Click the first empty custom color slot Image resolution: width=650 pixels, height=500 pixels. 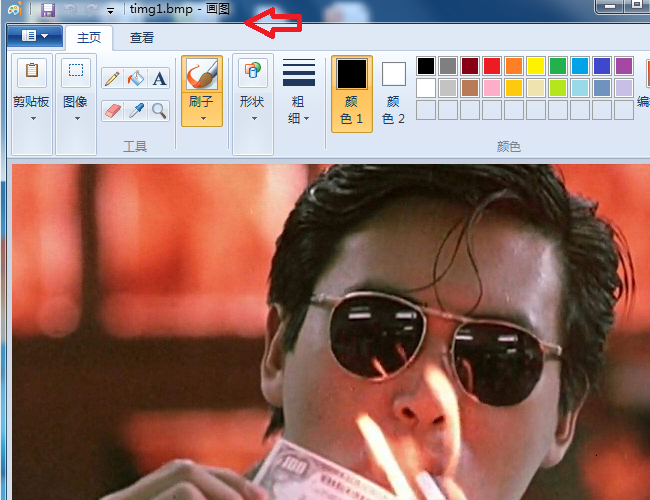click(426, 110)
